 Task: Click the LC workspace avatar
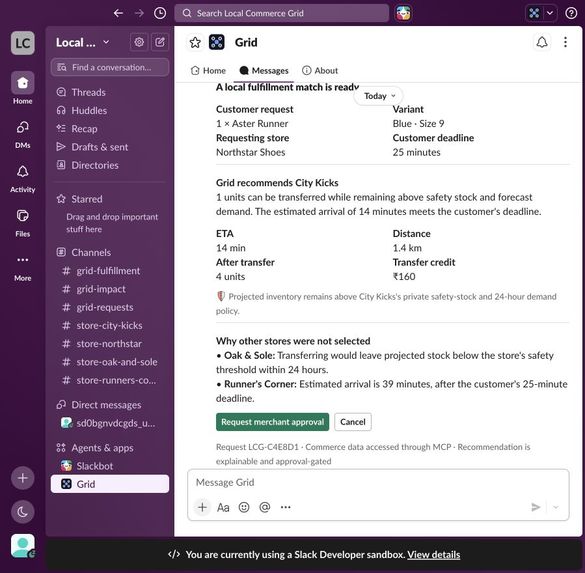click(x=23, y=43)
